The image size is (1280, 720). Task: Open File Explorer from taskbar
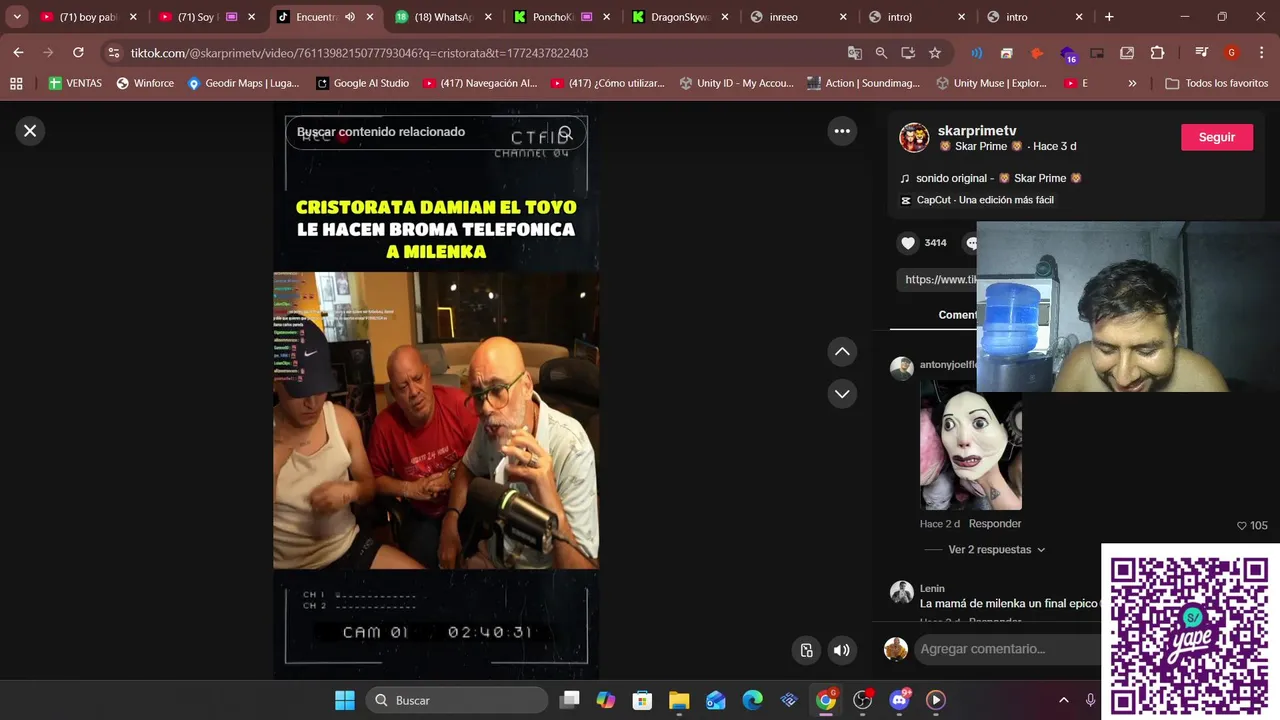(679, 700)
